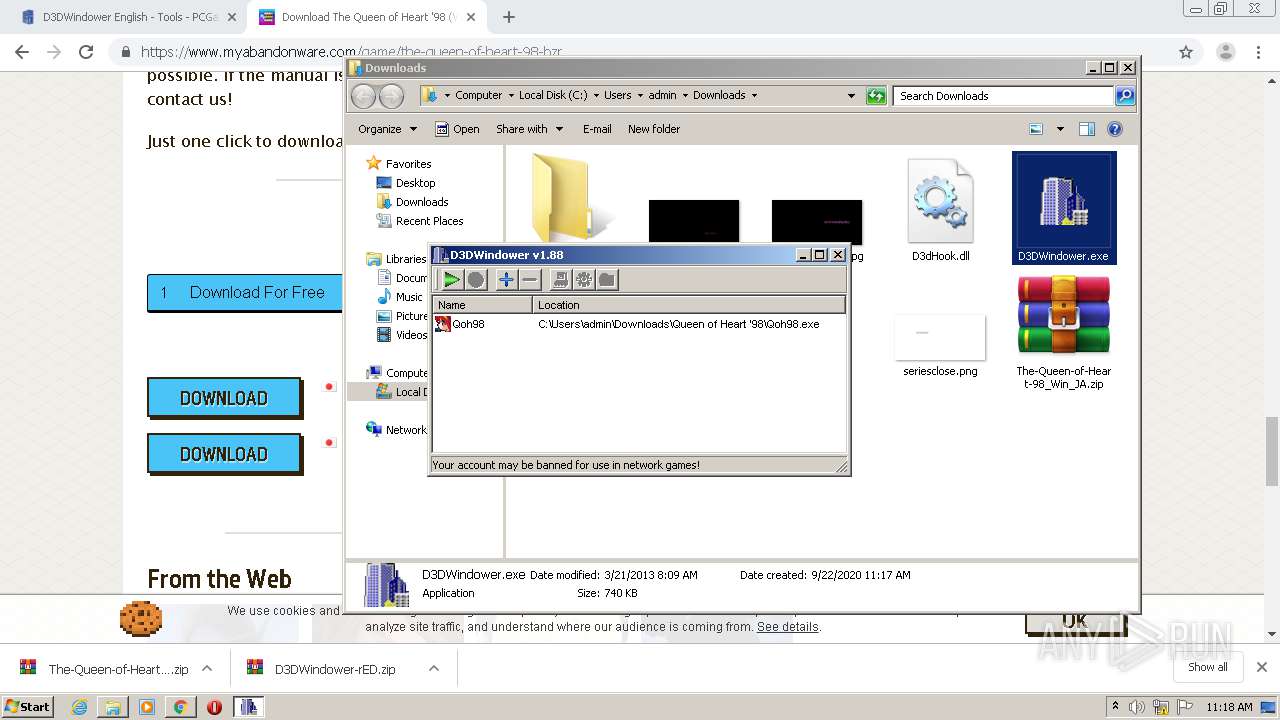This screenshot has width=1280, height=720.
Task: Click the search magnifier in Explorer
Action: 1125,96
